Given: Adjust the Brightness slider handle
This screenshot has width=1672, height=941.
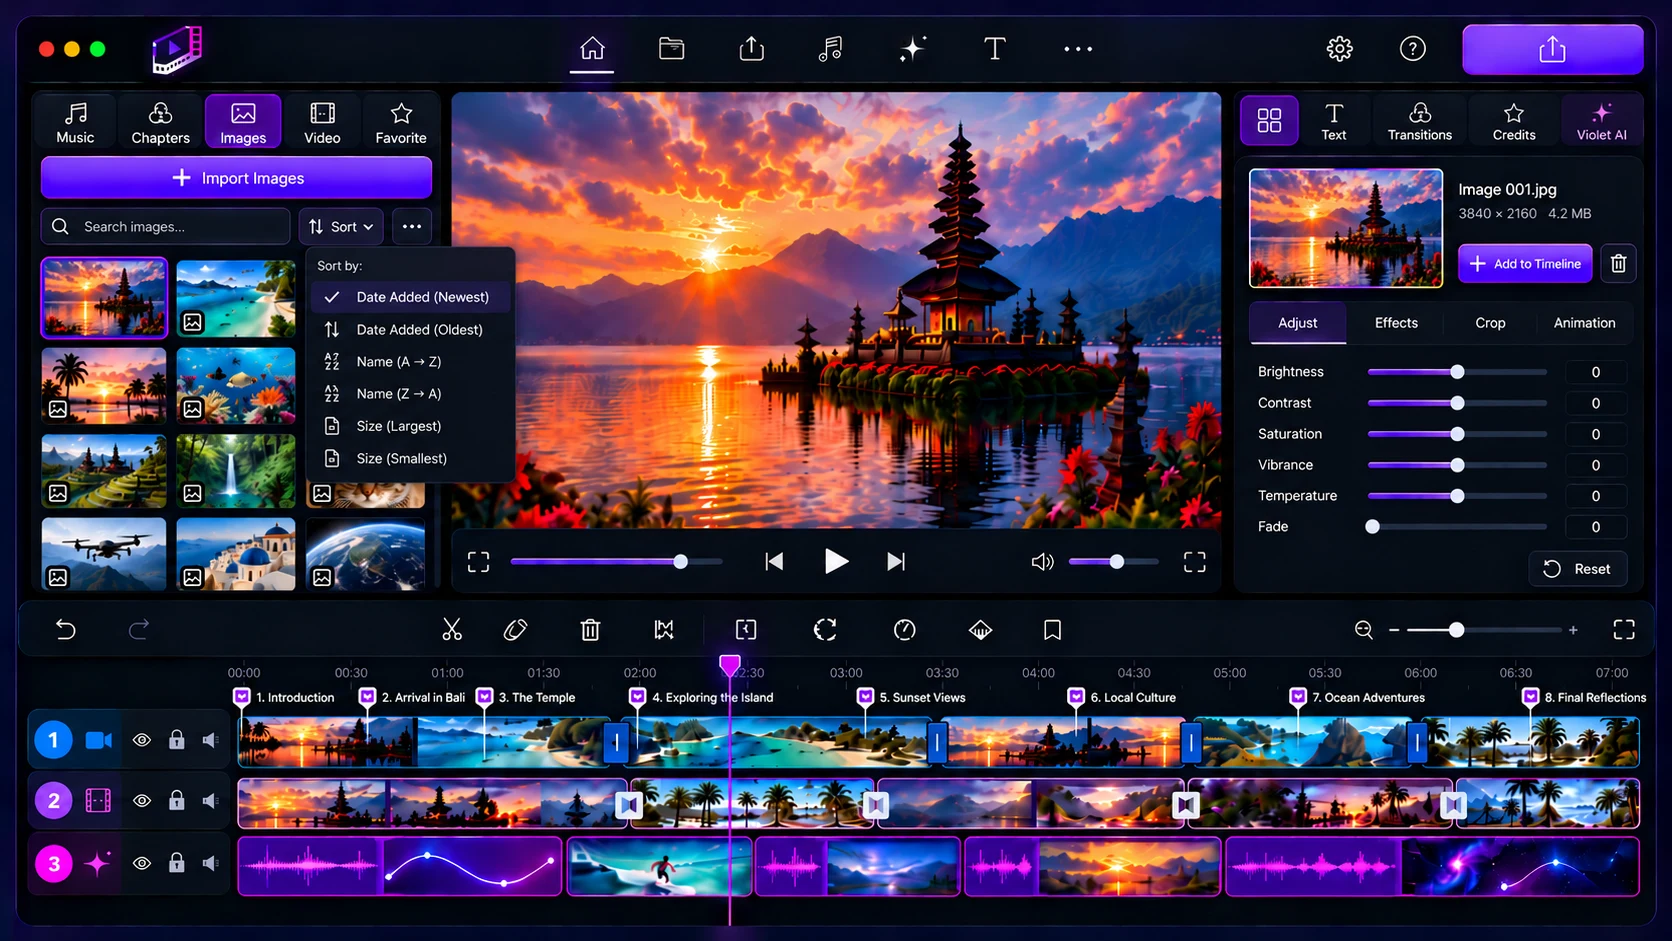Looking at the screenshot, I should [x=1457, y=372].
